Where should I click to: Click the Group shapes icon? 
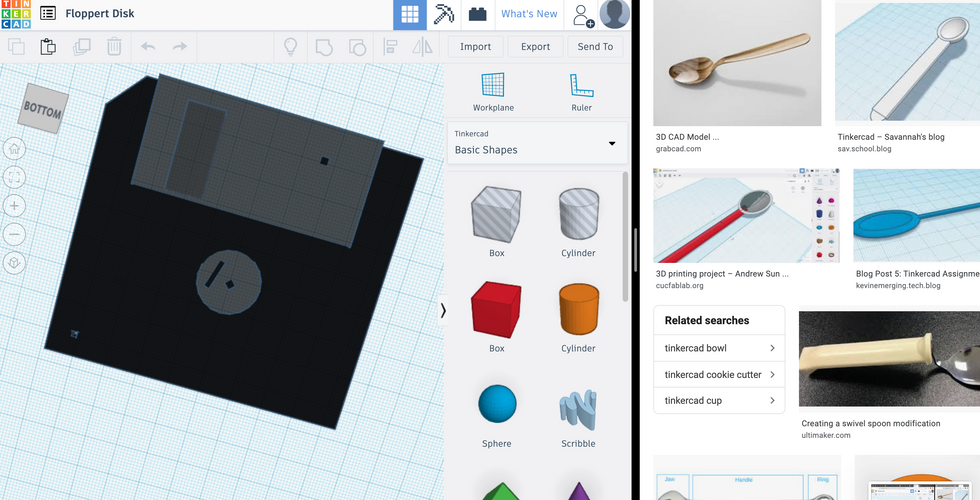[324, 47]
